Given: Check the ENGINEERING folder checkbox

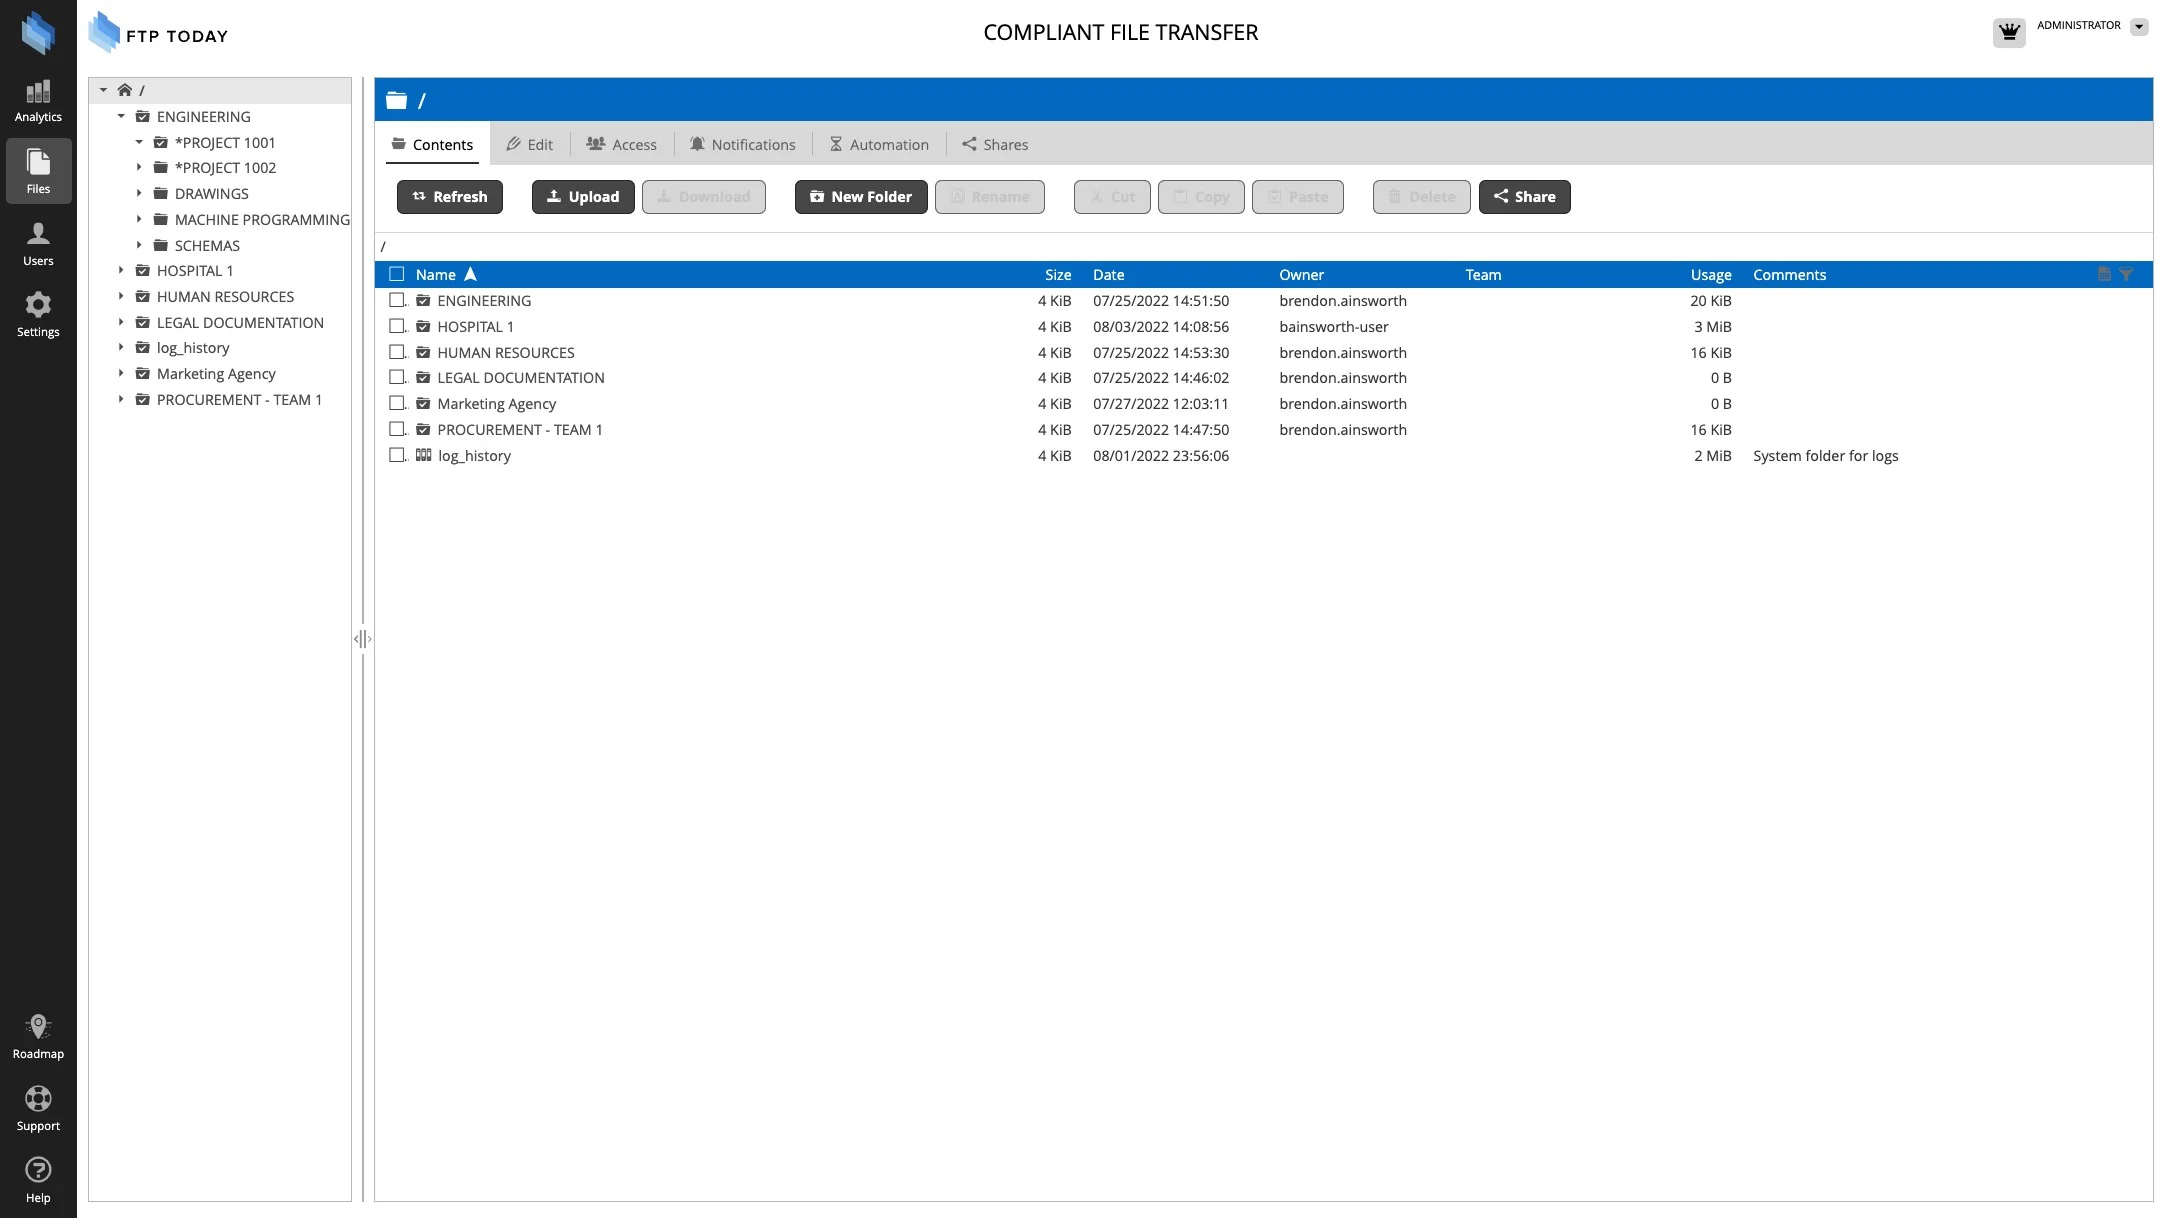Looking at the screenshot, I should 397,300.
